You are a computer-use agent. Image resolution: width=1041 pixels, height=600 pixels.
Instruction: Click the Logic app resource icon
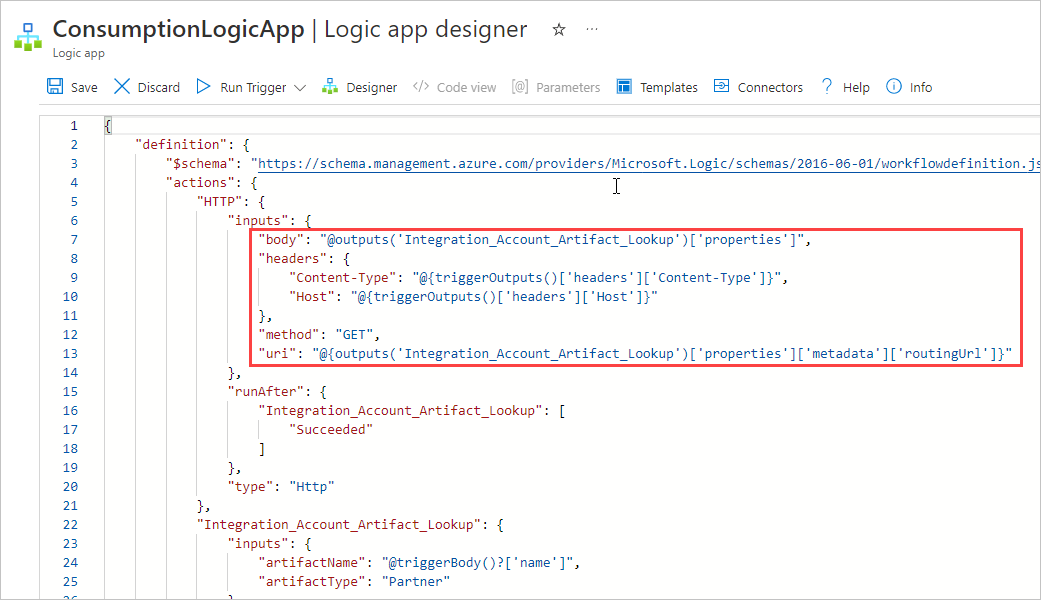[27, 37]
